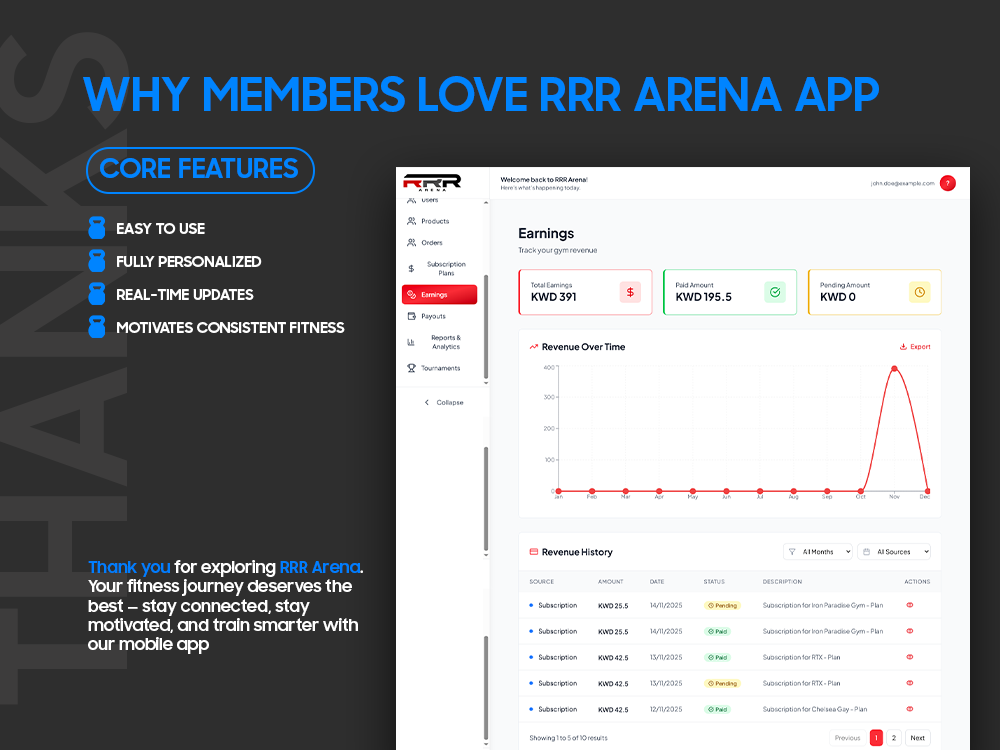The height and width of the screenshot is (750, 1000).
Task: Click view action for first Iron Paradise row
Action: click(x=910, y=605)
